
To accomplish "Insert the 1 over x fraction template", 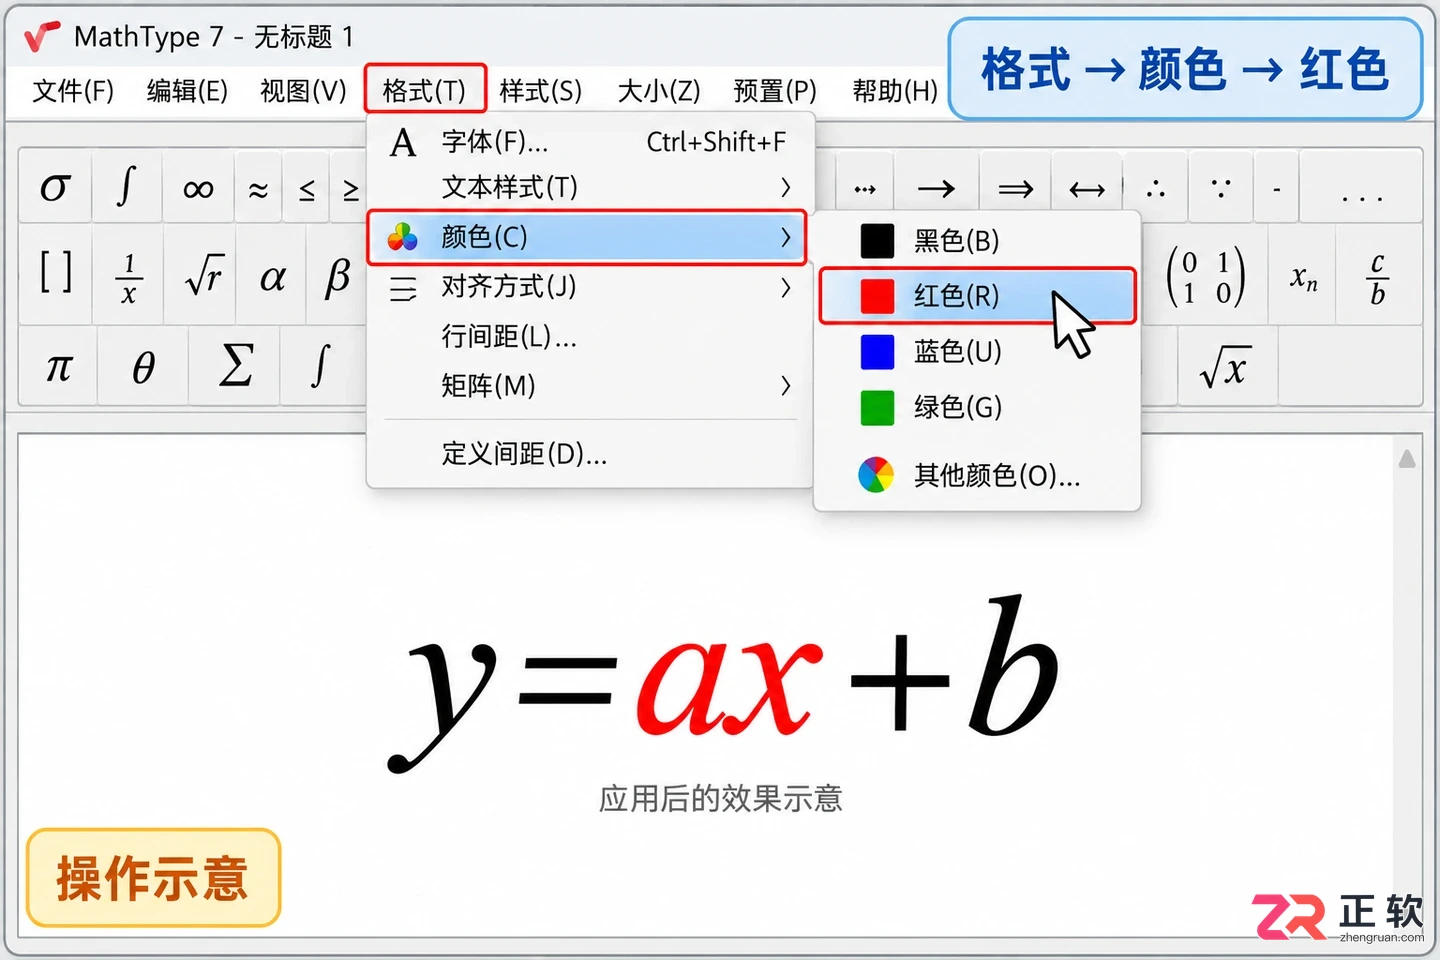I will coord(128,276).
